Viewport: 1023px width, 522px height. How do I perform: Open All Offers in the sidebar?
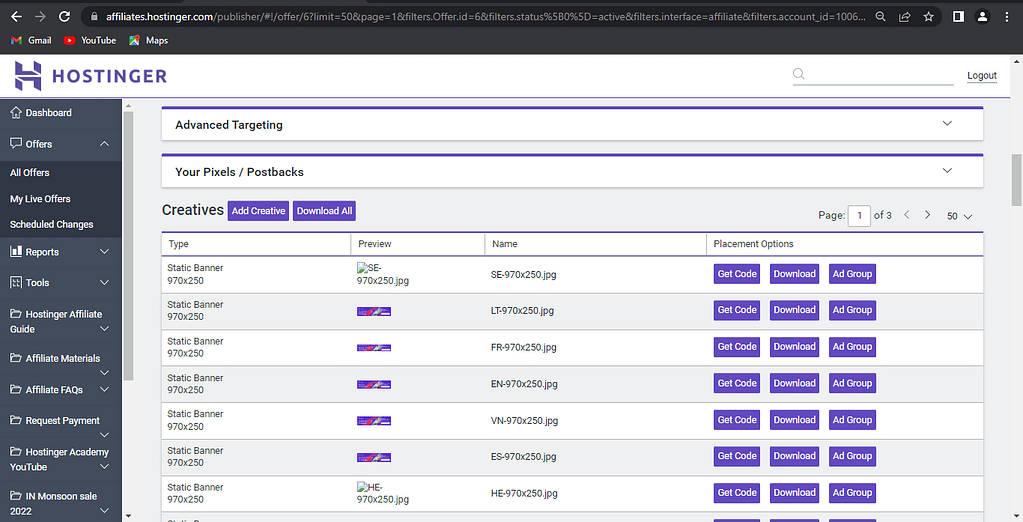[x=30, y=172]
